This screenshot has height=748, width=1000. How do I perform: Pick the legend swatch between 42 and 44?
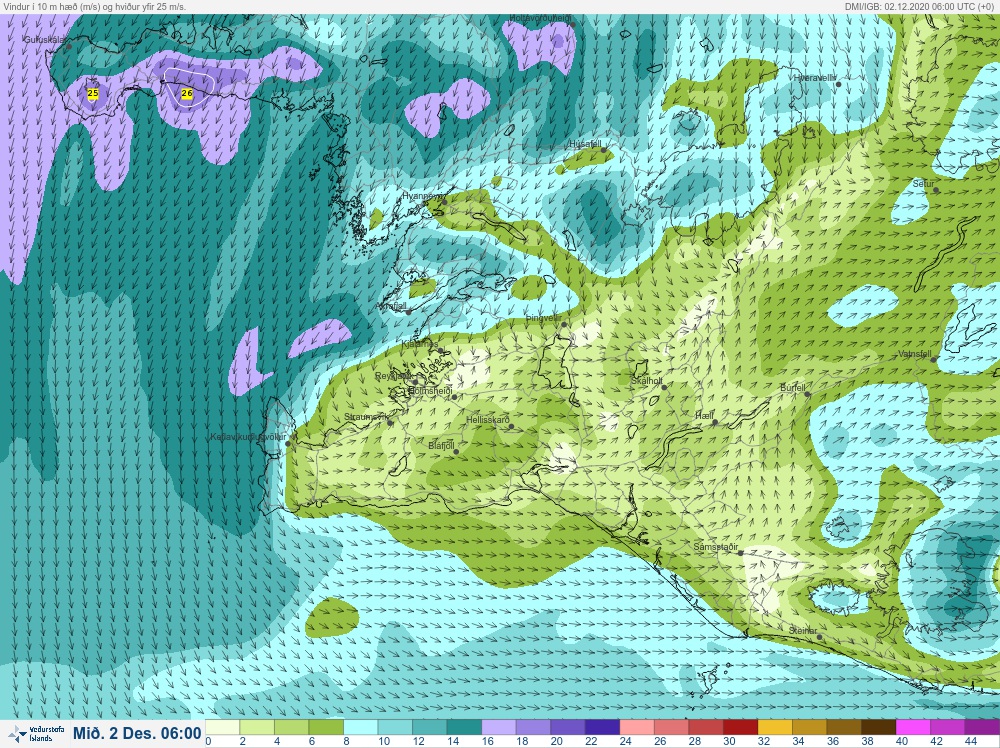click(x=946, y=728)
